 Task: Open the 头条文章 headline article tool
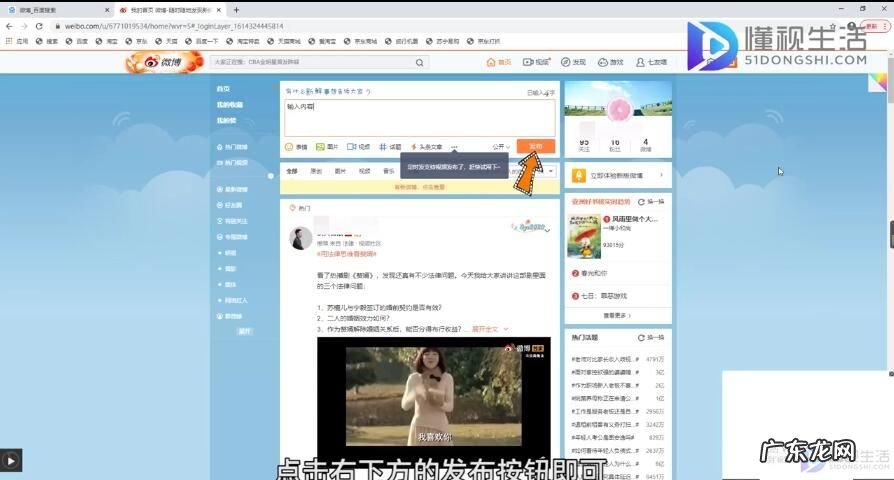(426, 147)
